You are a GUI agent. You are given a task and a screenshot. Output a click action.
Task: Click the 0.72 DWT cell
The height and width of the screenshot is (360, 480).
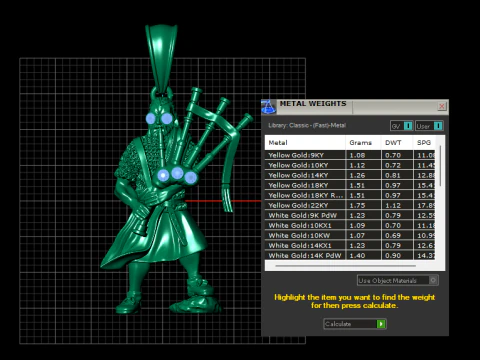point(397,165)
